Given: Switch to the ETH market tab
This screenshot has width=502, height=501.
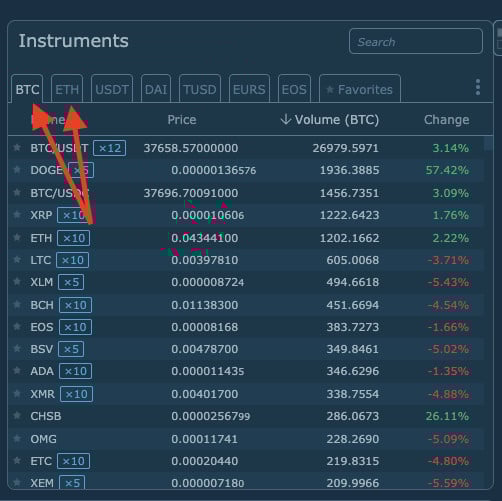Looking at the screenshot, I should tap(67, 89).
